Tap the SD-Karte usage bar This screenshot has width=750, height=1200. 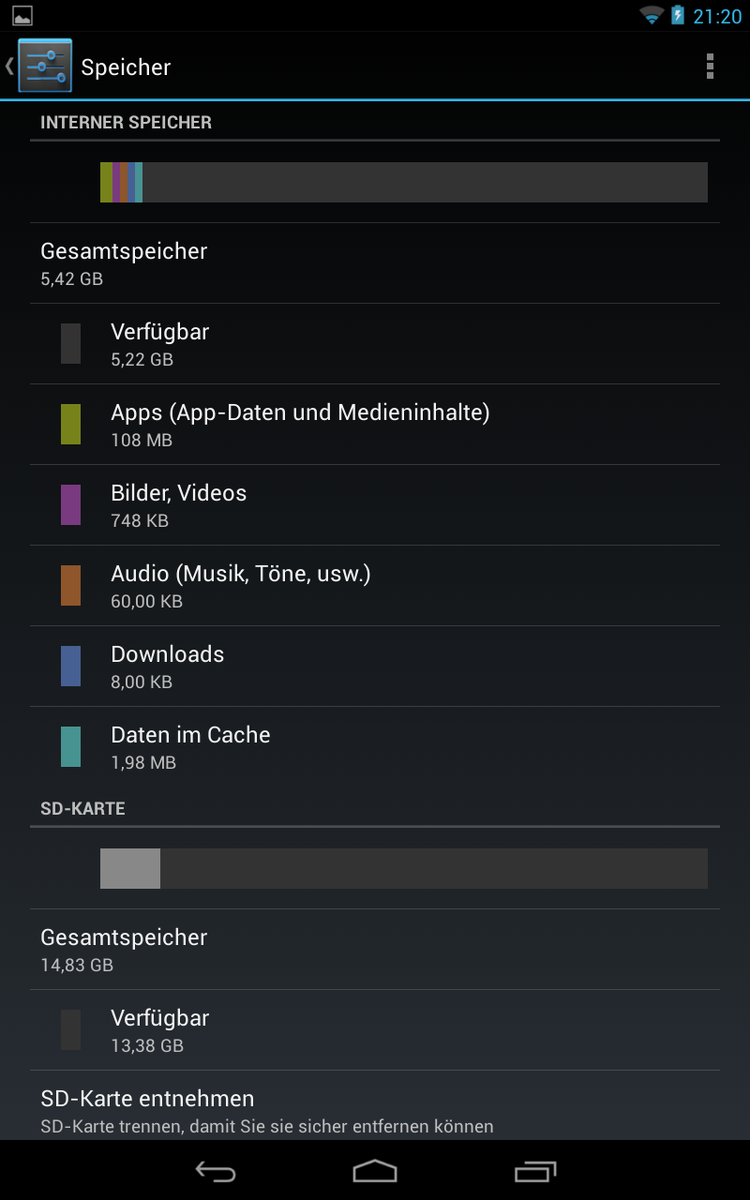click(404, 868)
